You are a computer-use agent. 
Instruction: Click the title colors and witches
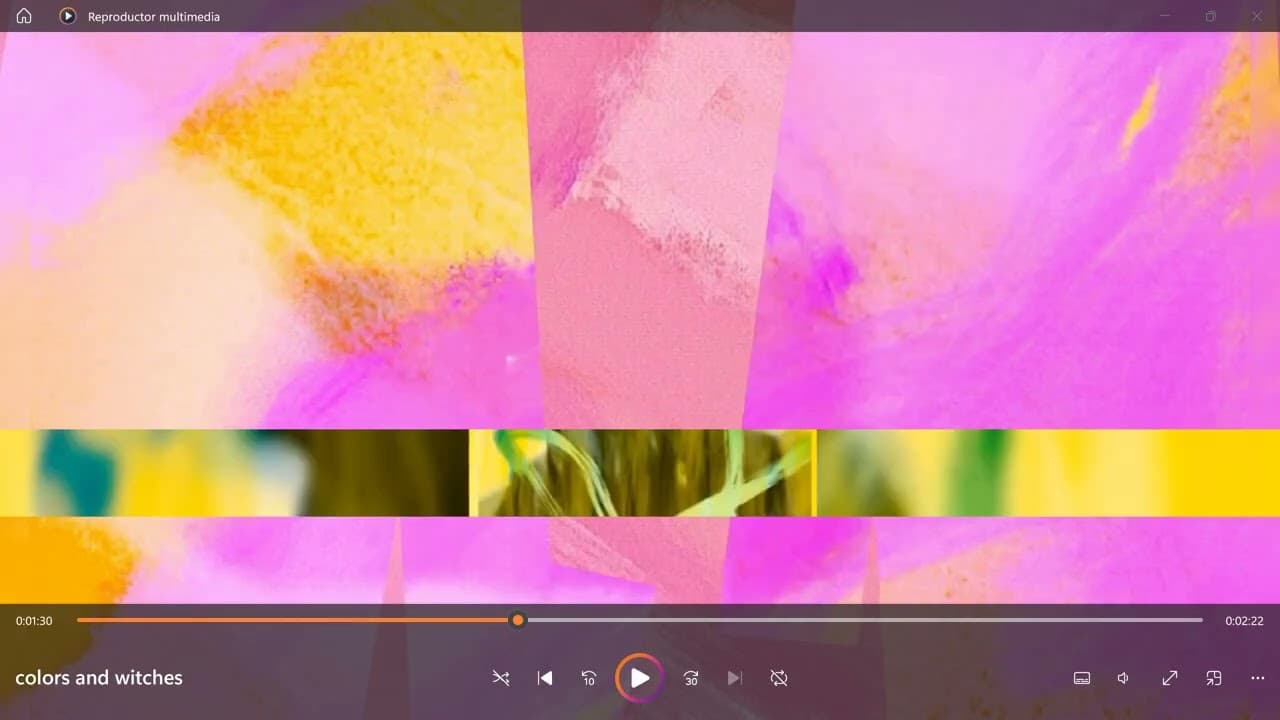point(99,677)
